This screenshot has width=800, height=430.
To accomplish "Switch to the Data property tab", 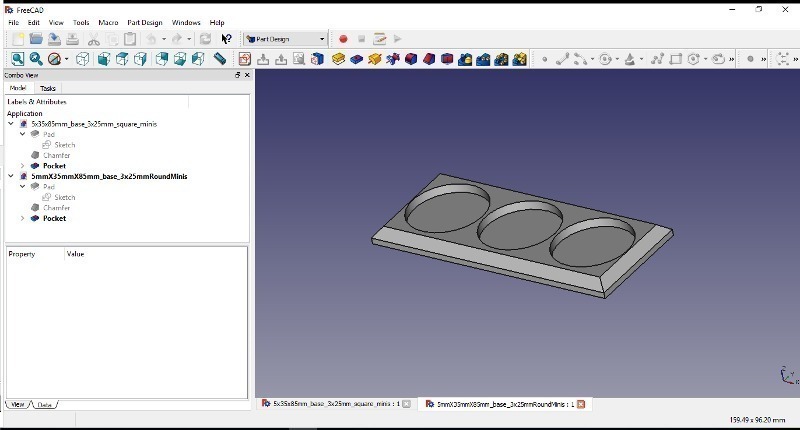I will [44, 405].
